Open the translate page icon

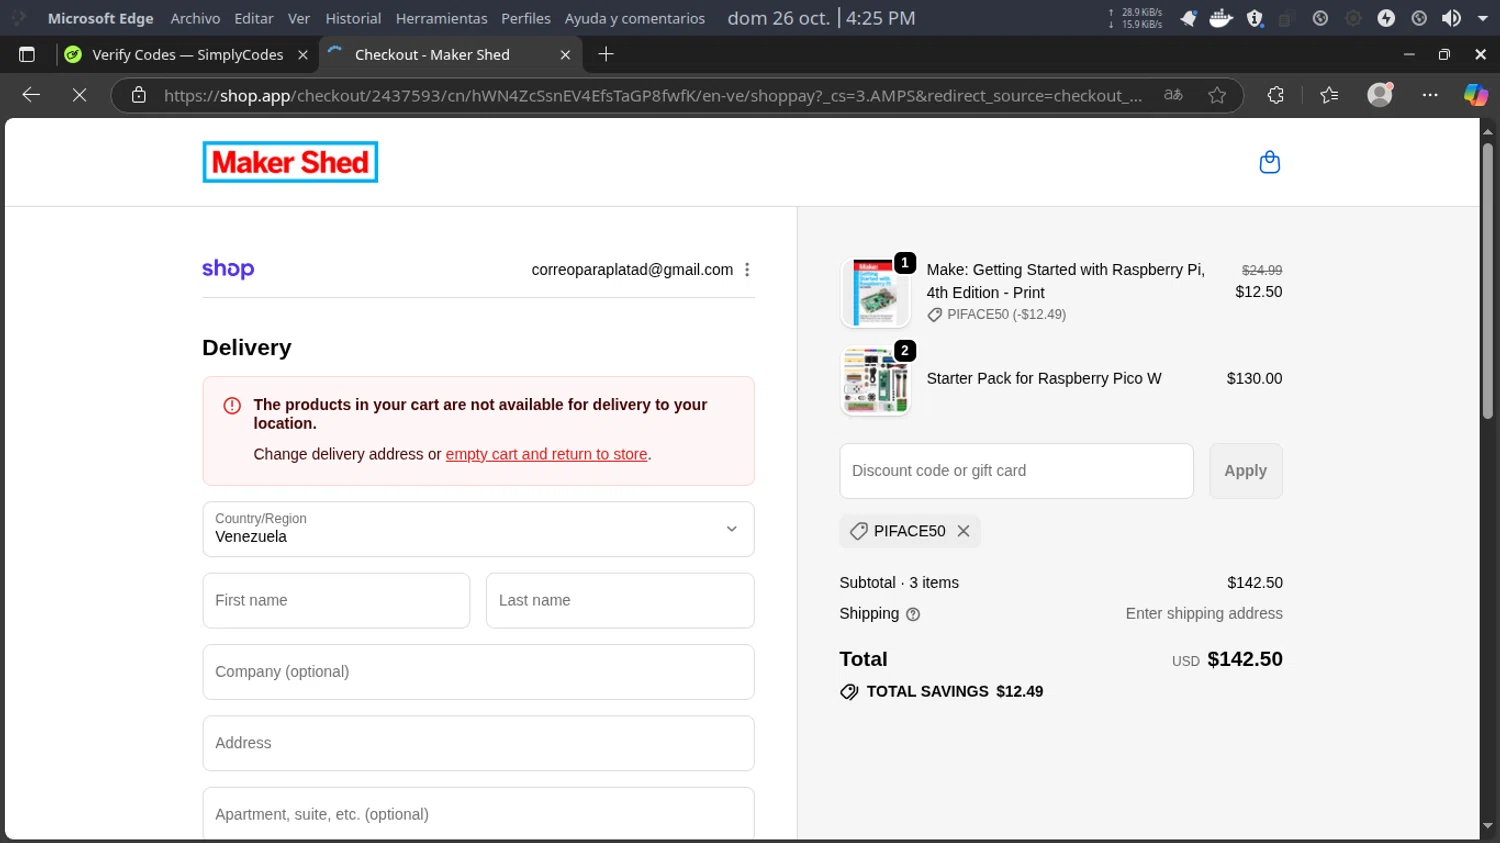1173,95
